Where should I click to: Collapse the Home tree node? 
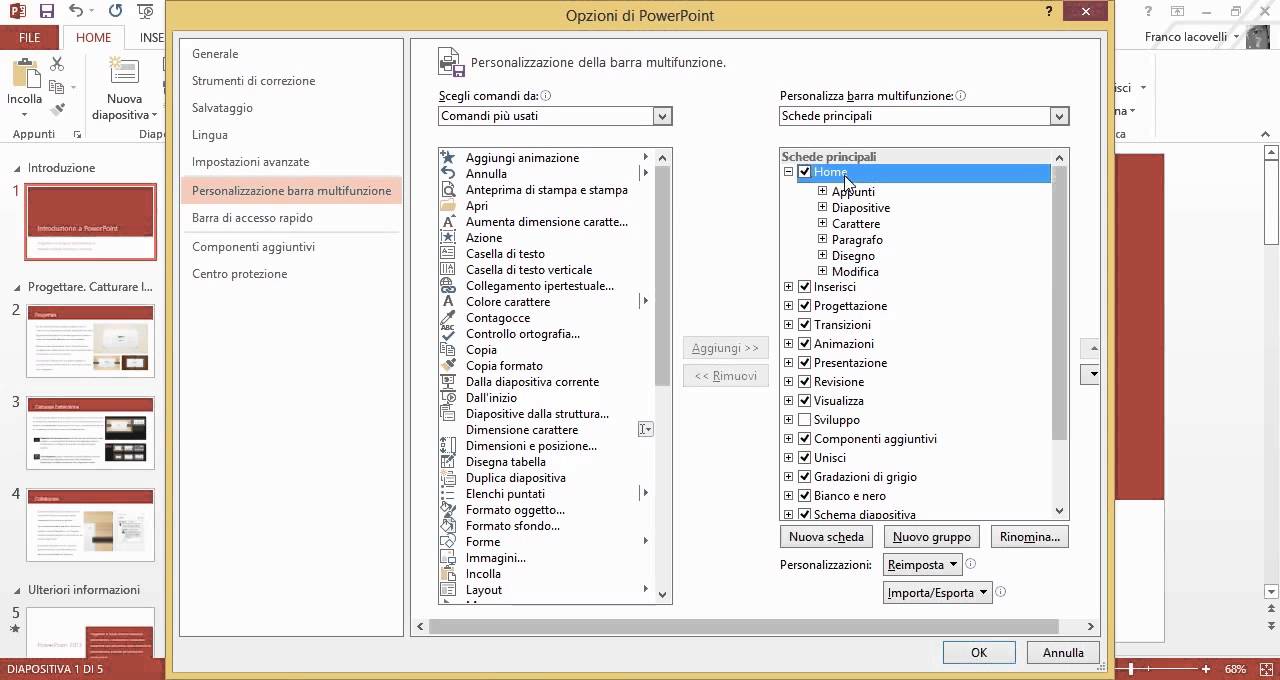tap(788, 173)
